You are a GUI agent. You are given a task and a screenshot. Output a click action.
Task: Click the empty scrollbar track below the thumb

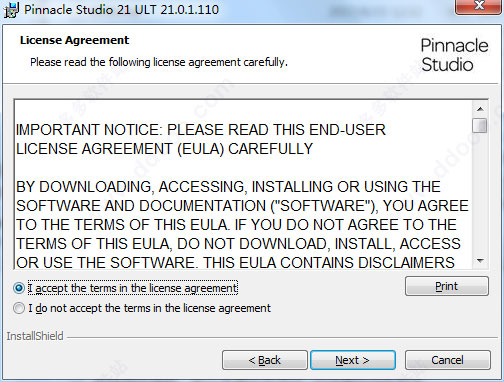480,193
